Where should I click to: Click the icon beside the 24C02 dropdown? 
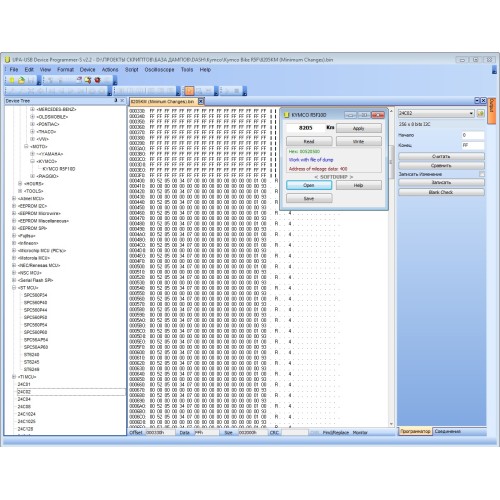480,113
